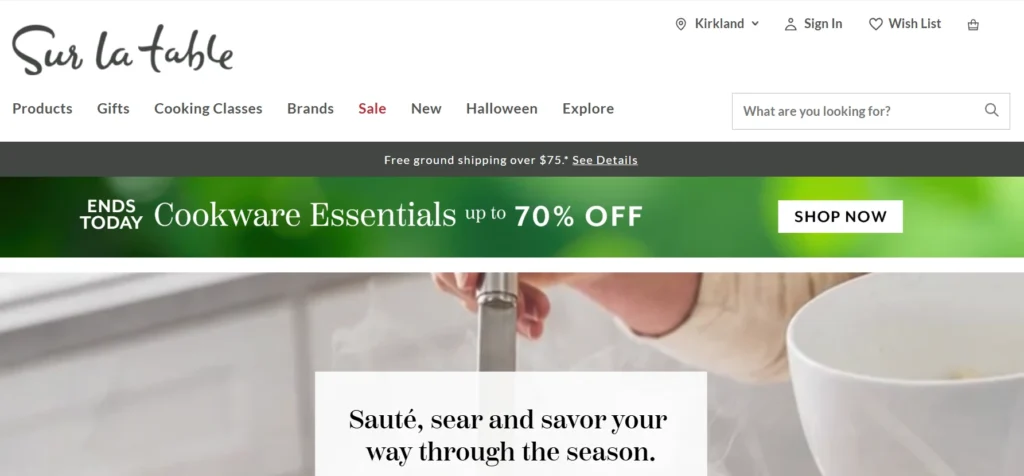Click the Sauté, sear and savor hero image

[x=512, y=374]
